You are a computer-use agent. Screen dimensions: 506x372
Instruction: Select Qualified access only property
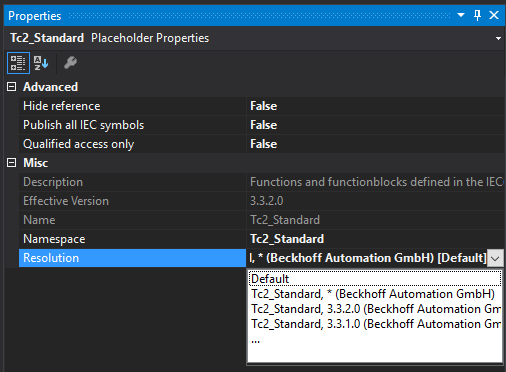tap(132, 144)
